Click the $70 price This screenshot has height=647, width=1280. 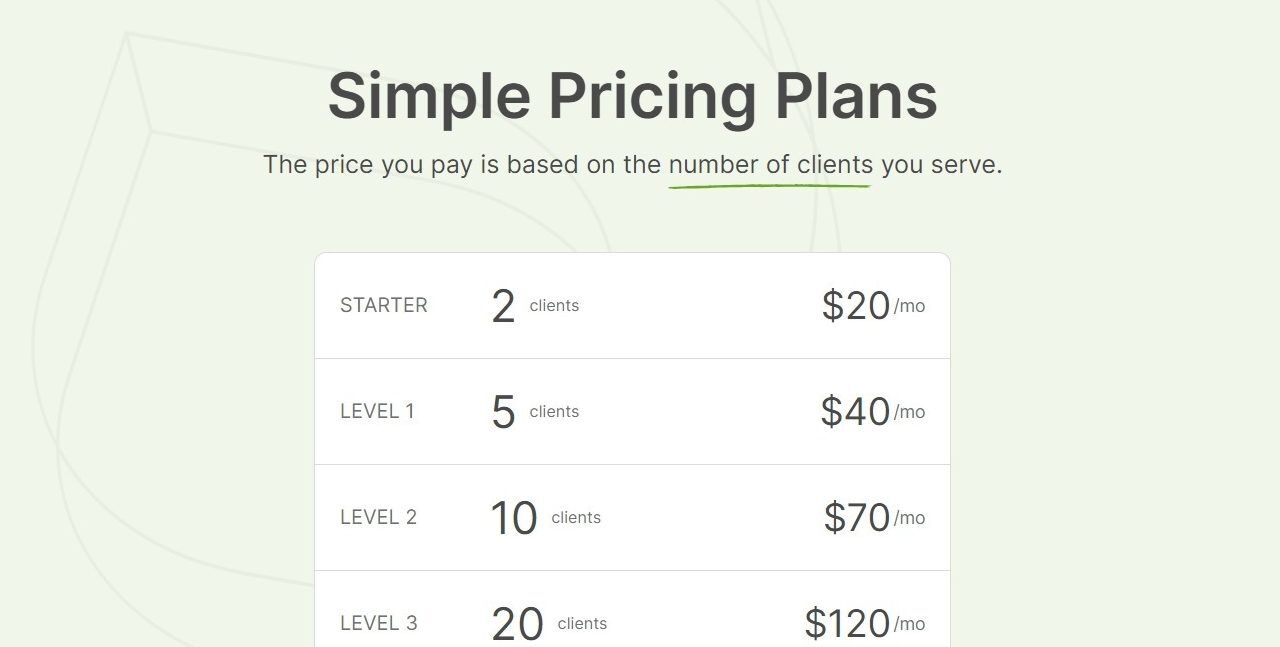tap(857, 518)
